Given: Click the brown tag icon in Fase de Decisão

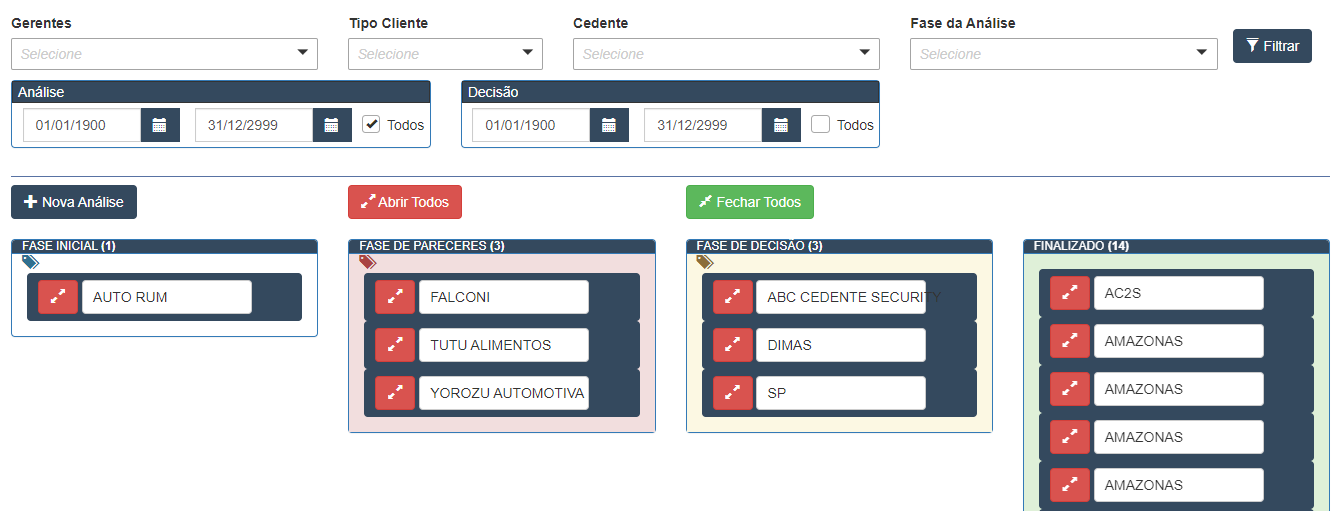Looking at the screenshot, I should pyautogui.click(x=705, y=262).
